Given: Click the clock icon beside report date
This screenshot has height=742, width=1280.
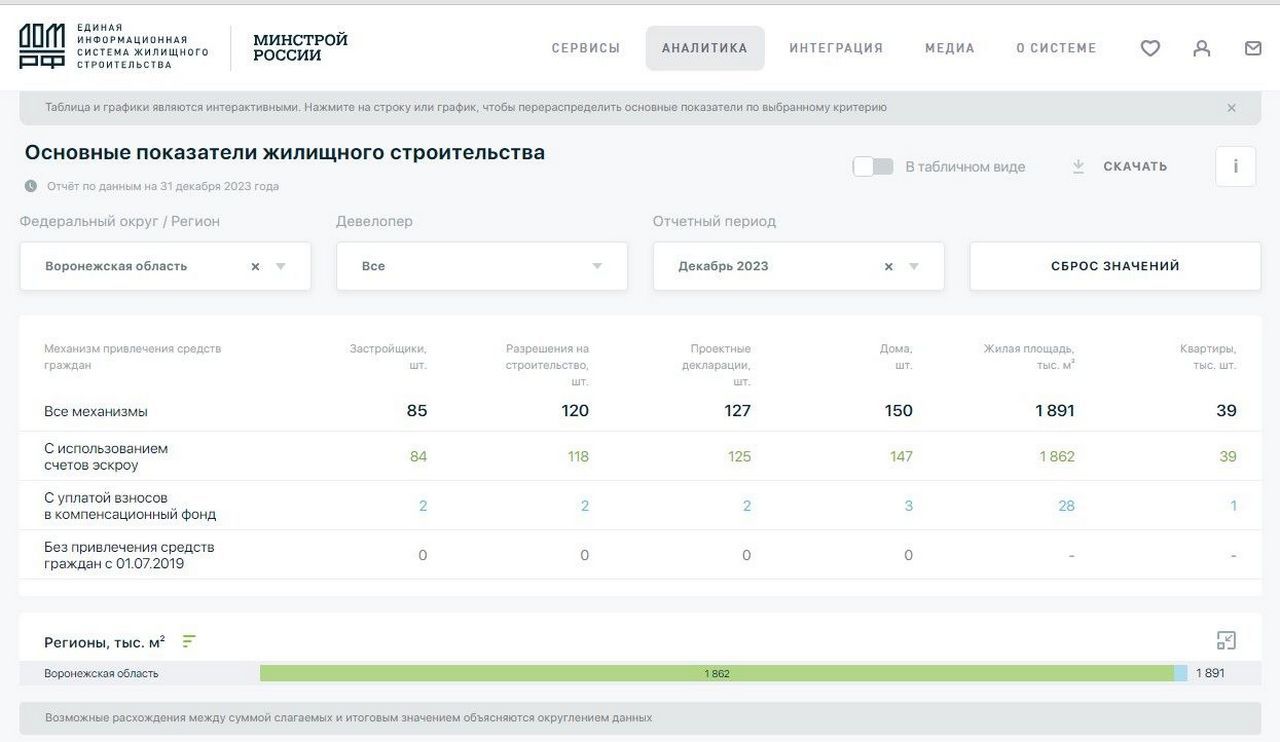Looking at the screenshot, I should (x=31, y=186).
